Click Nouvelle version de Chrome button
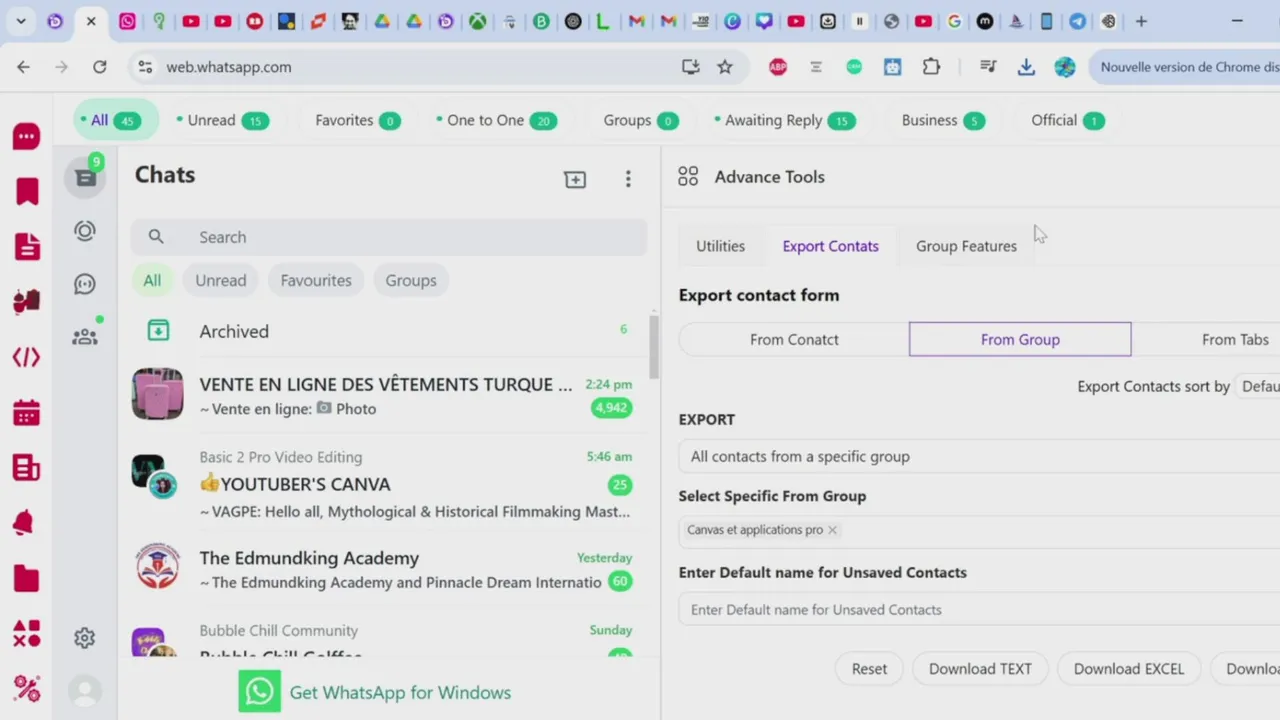The image size is (1280, 720). coord(1185,67)
